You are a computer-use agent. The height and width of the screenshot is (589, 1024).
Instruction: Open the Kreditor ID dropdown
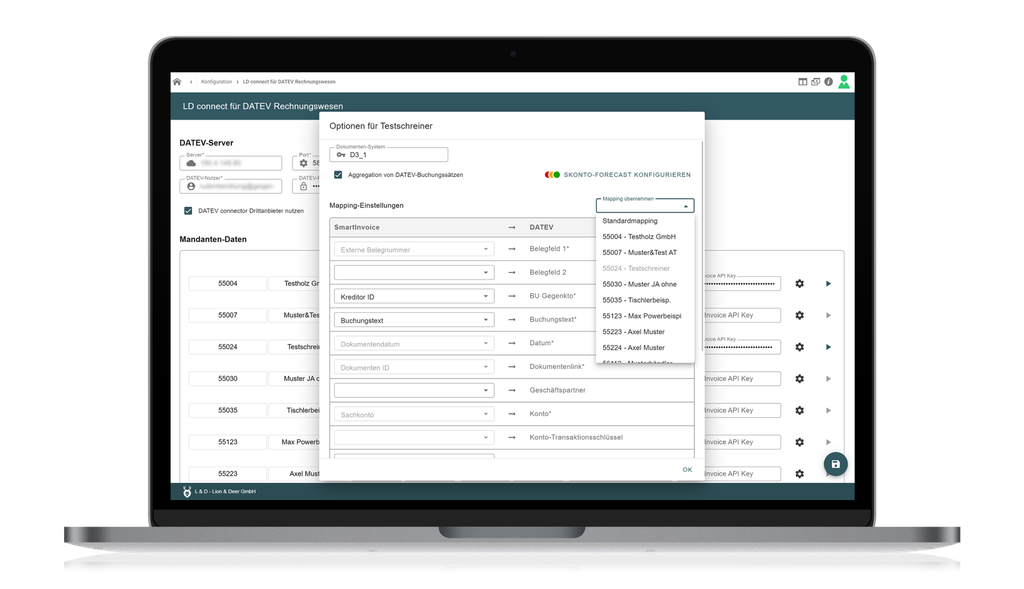click(414, 296)
